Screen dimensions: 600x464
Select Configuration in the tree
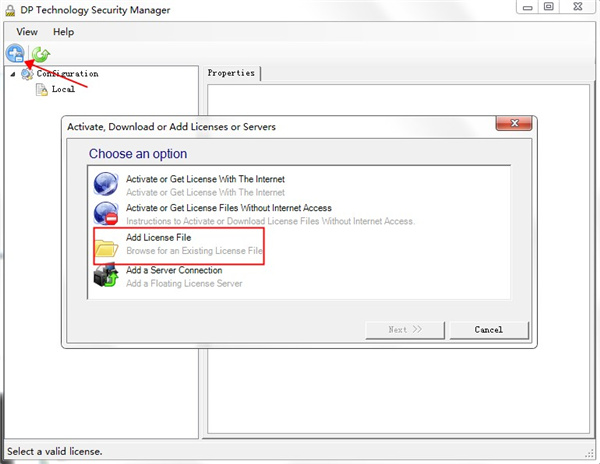(67, 74)
